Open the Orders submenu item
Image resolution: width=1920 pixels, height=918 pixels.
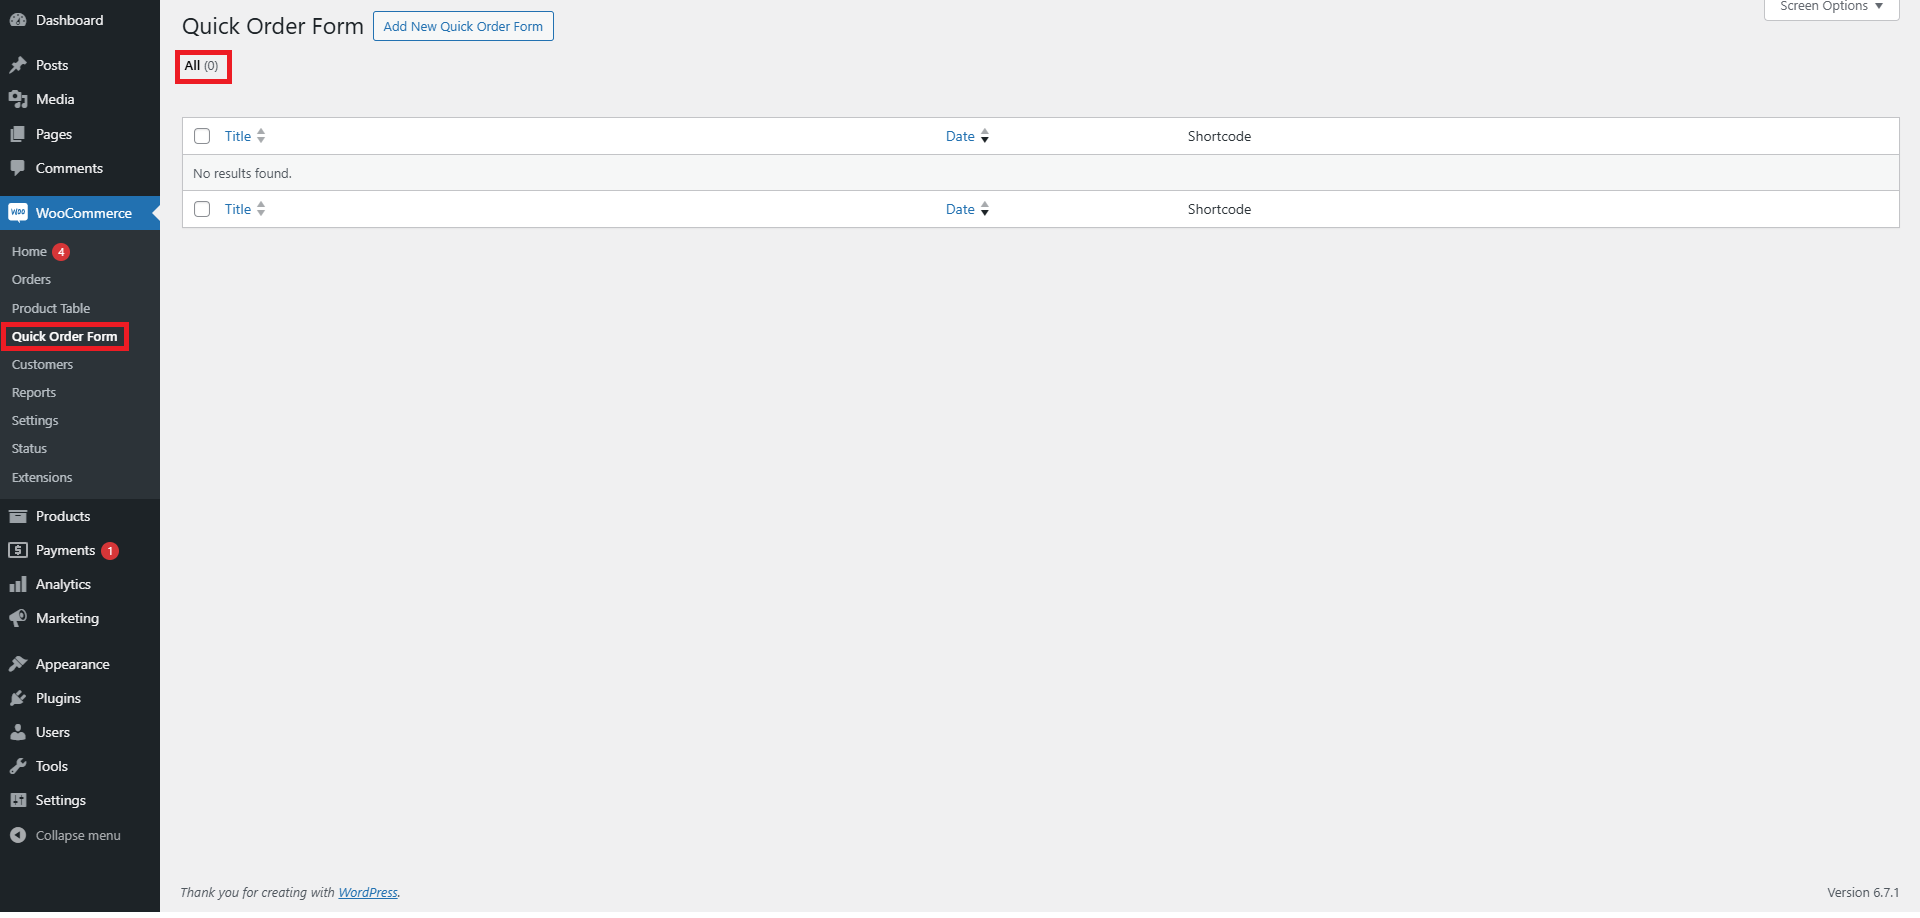pos(31,280)
